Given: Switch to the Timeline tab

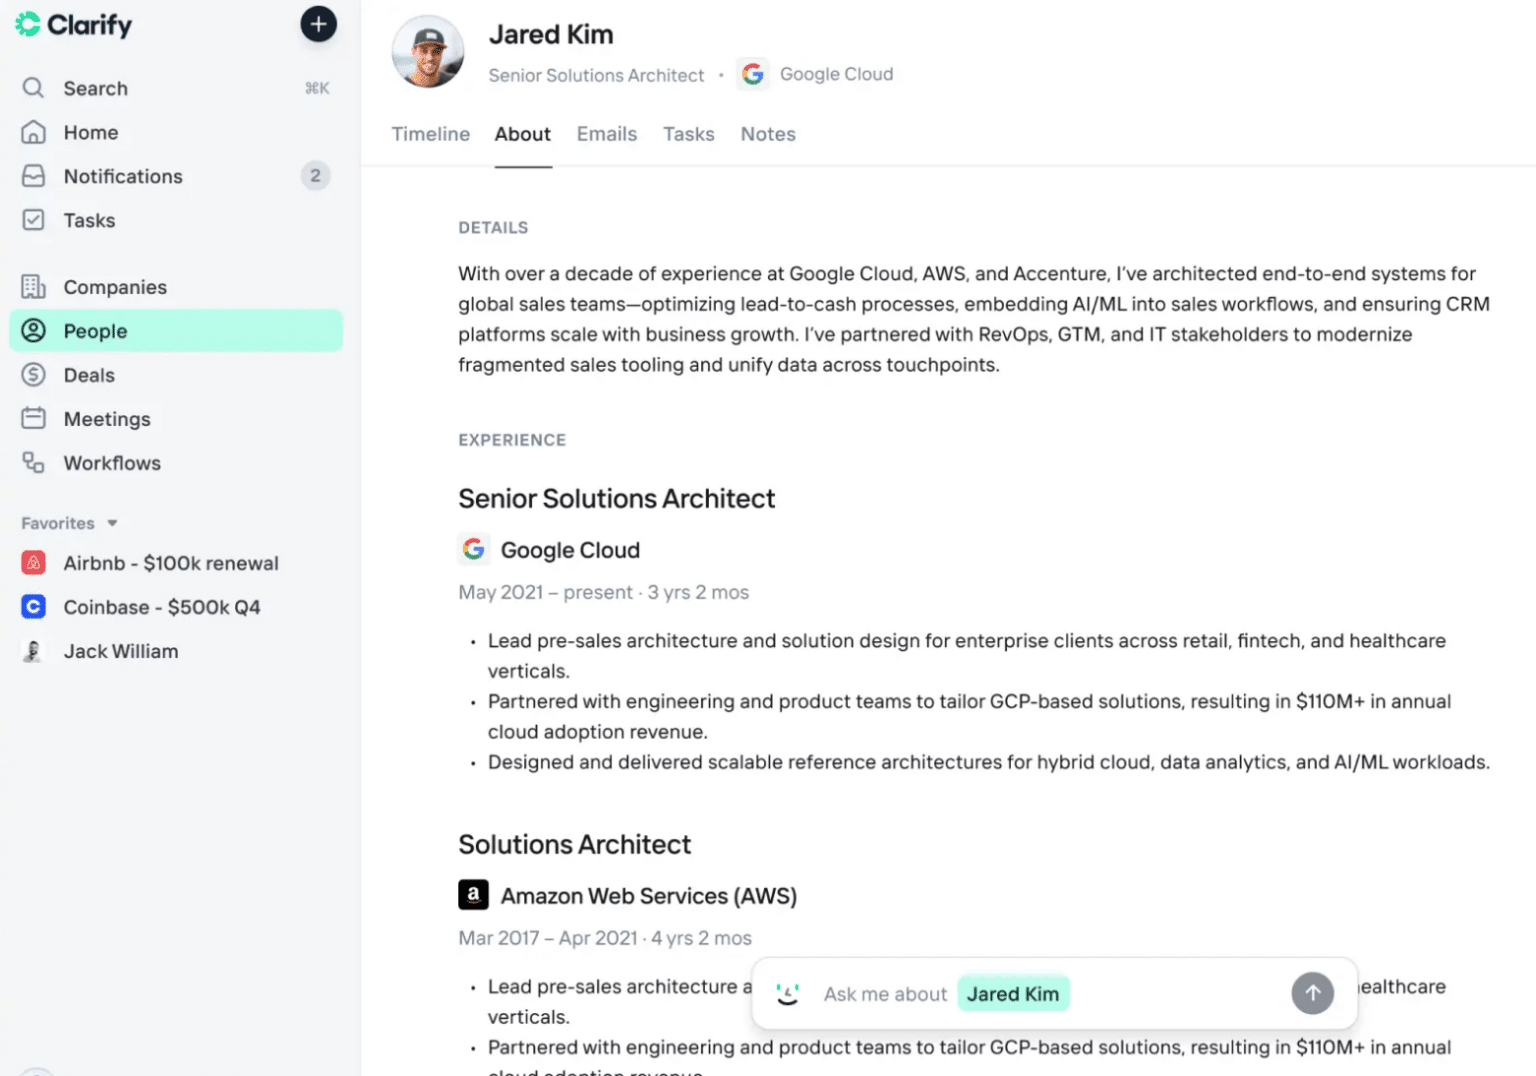Looking at the screenshot, I should [x=430, y=134].
